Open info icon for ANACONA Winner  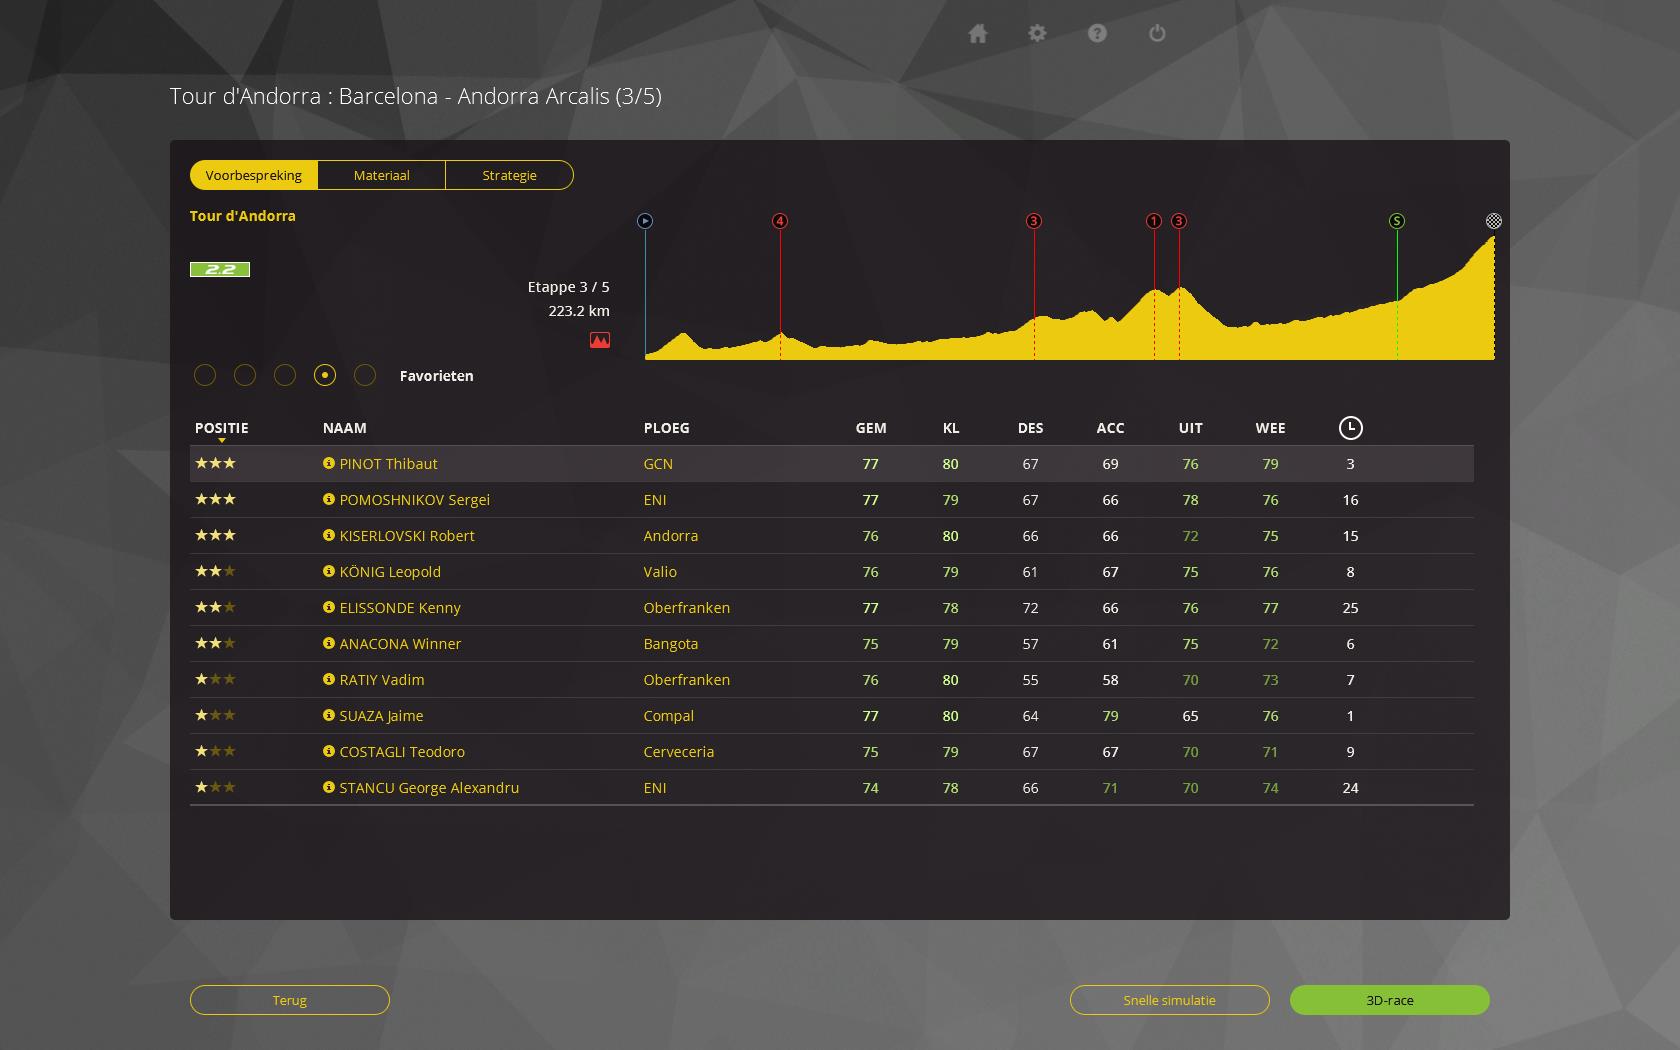[329, 643]
